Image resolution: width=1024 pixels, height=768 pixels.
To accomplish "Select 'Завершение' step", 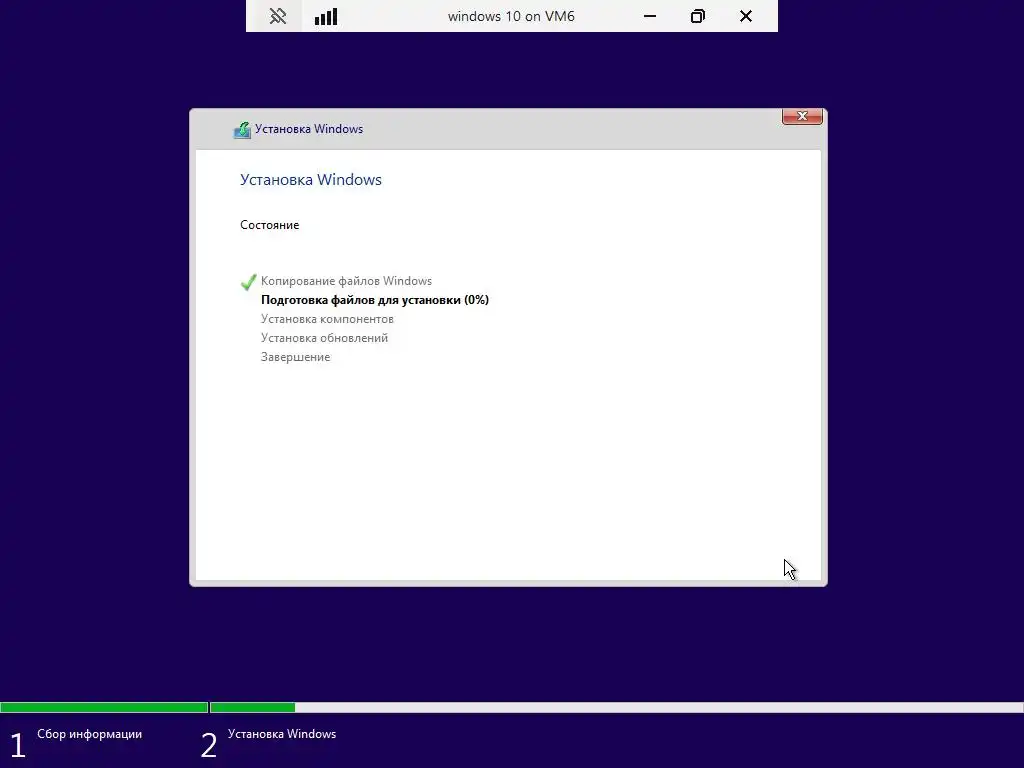I will click(x=296, y=357).
